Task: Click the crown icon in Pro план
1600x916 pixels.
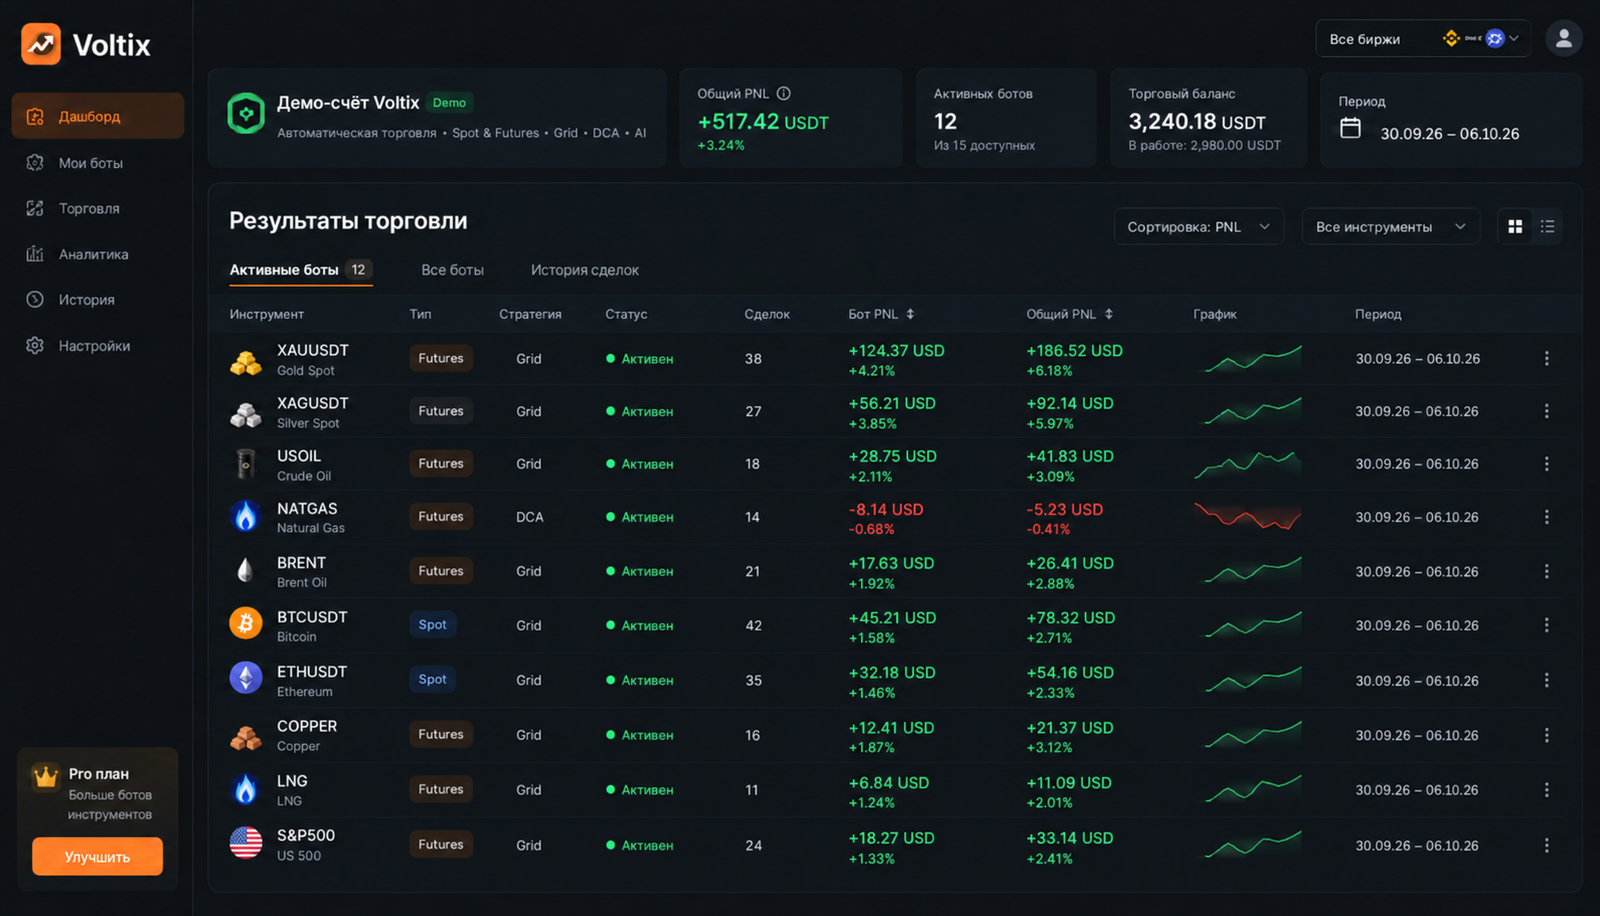Action: [x=45, y=777]
